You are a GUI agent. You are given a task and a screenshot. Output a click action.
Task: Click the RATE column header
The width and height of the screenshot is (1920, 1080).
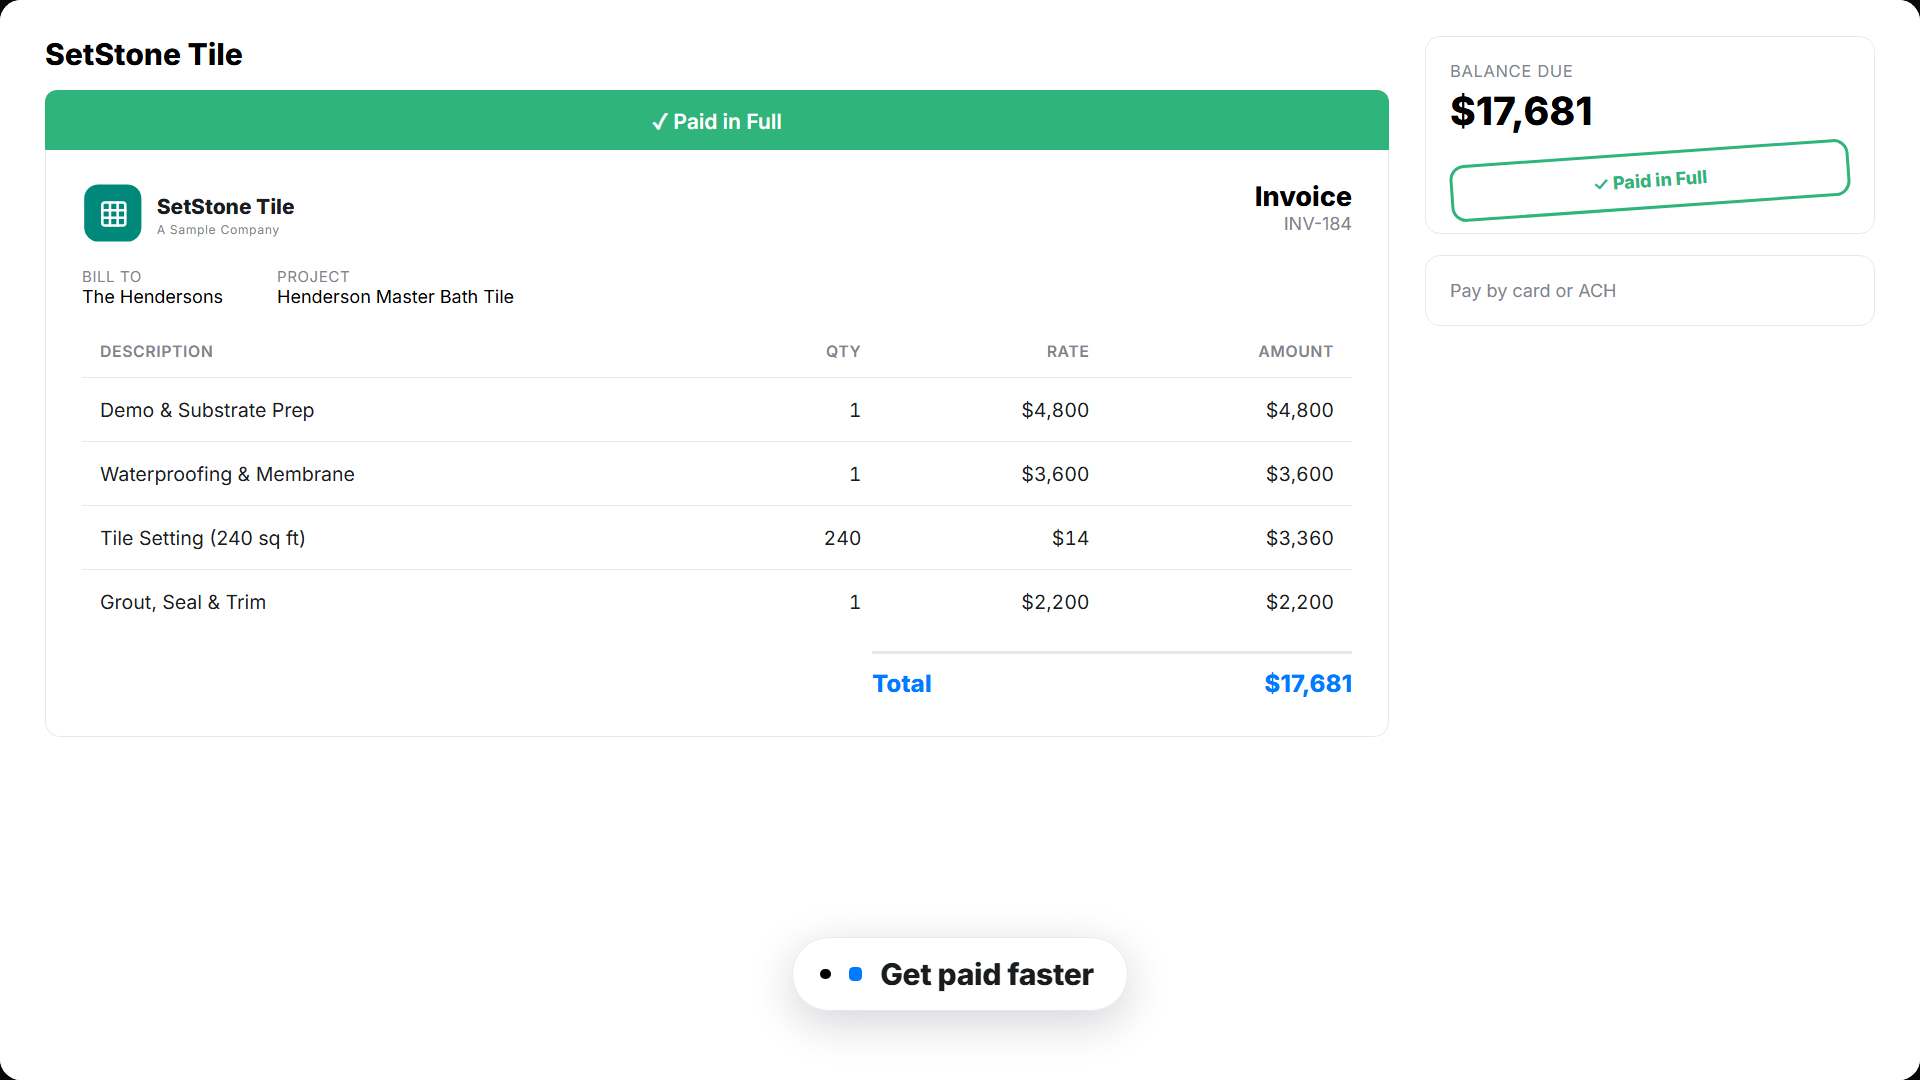click(x=1068, y=351)
